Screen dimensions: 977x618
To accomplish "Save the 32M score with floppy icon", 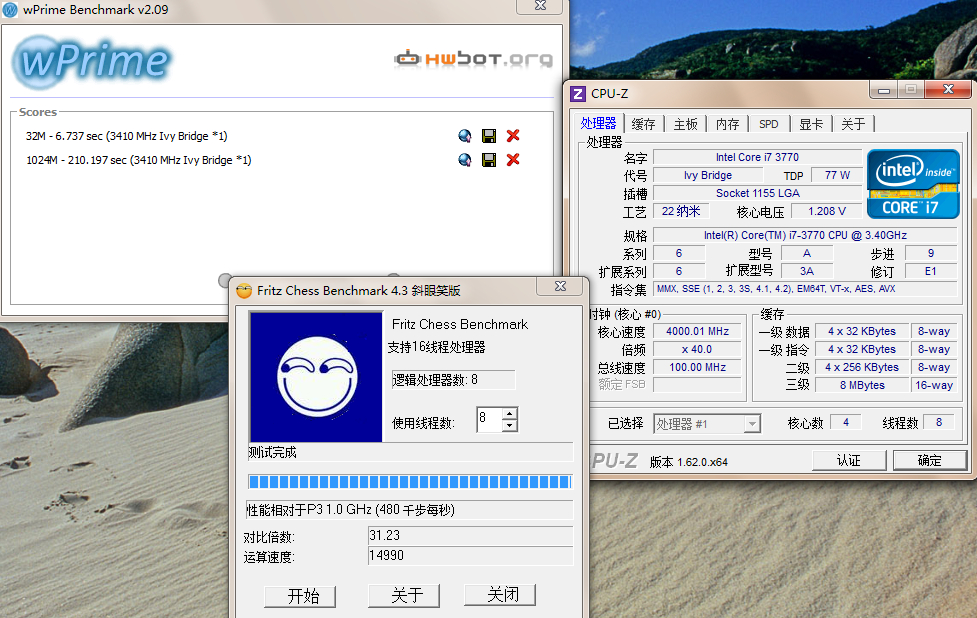I will 489,136.
